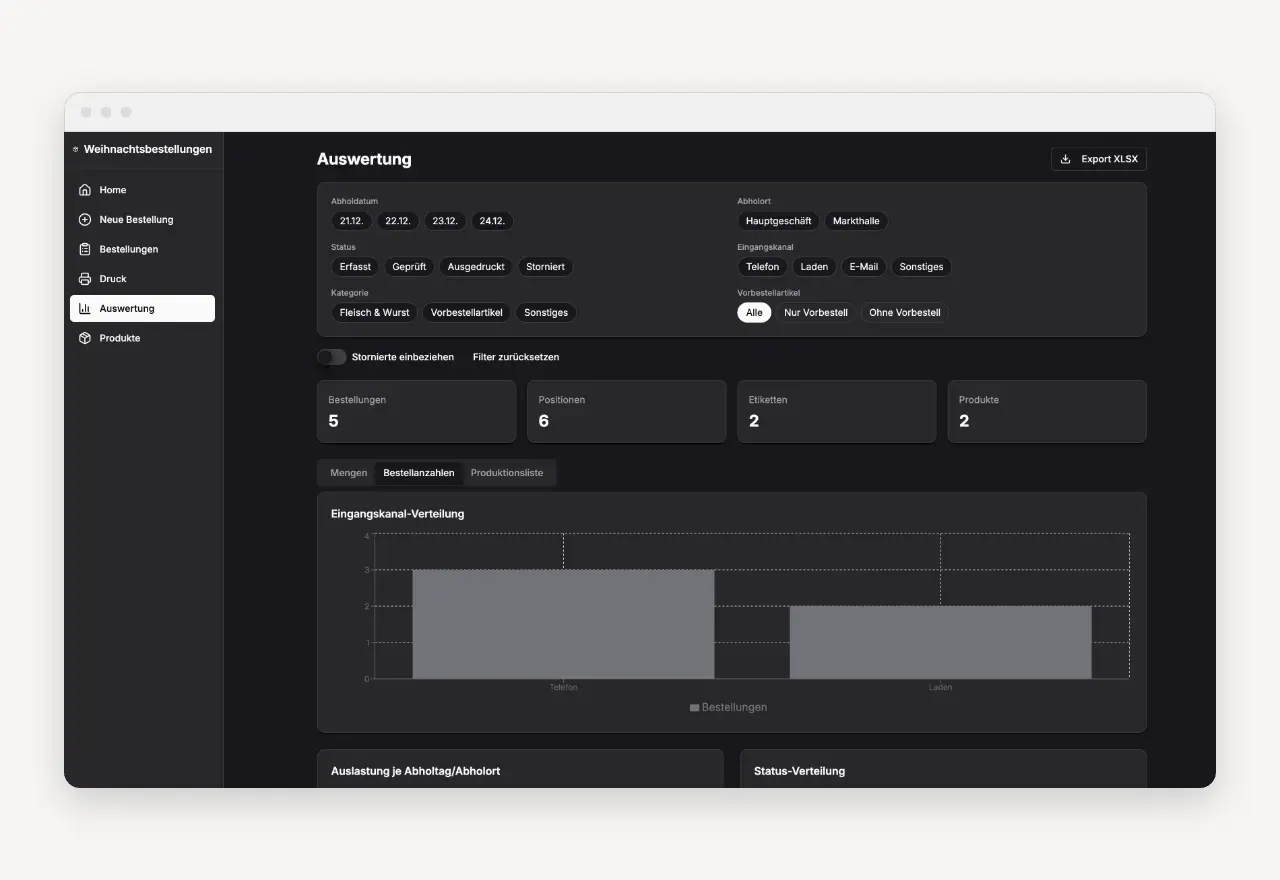This screenshot has height=880, width=1280.
Task: Click the download icon on Export XLSX
Action: 1066,159
